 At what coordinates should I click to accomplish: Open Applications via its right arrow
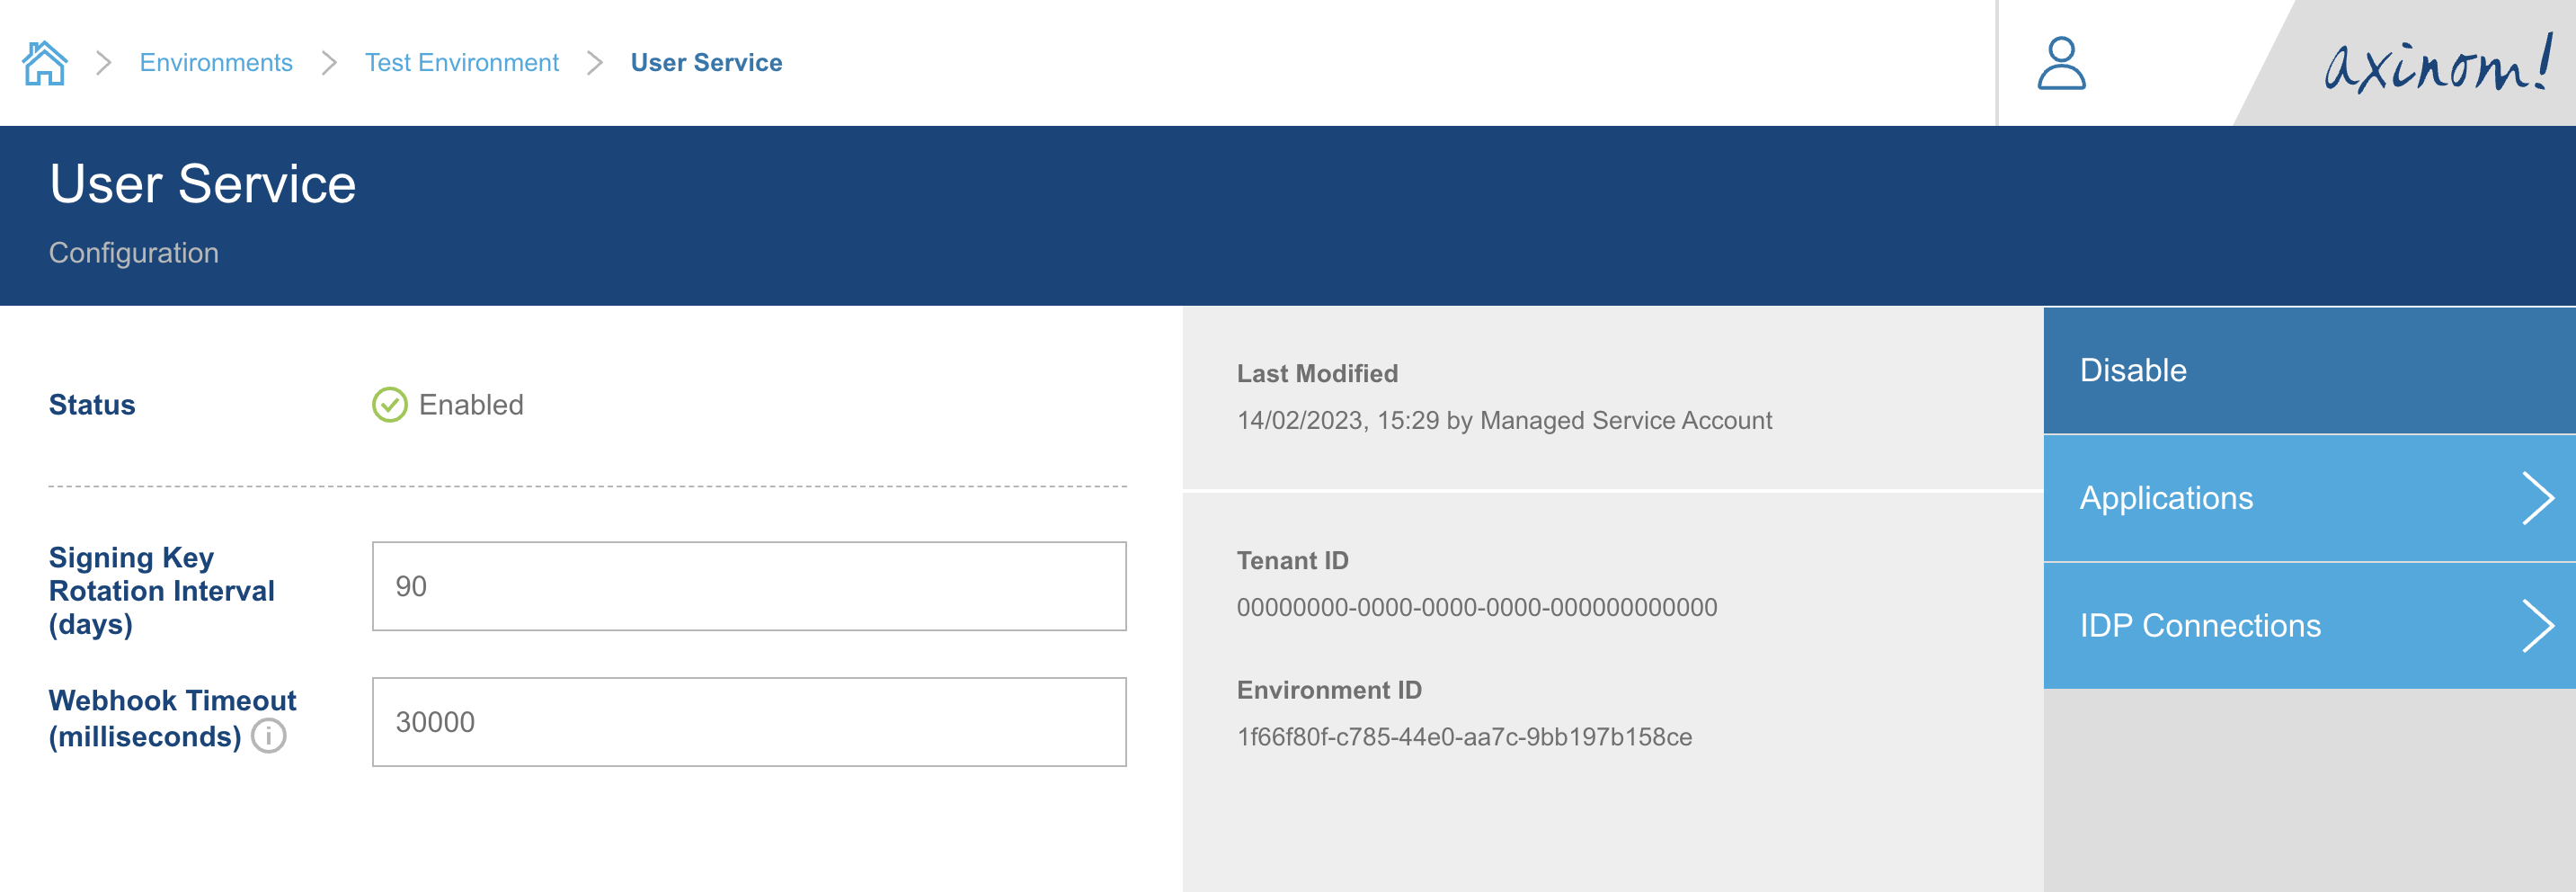[2538, 497]
